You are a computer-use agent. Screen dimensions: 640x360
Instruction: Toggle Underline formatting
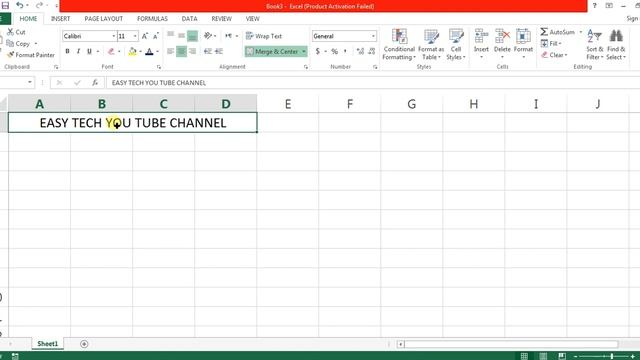(x=89, y=51)
